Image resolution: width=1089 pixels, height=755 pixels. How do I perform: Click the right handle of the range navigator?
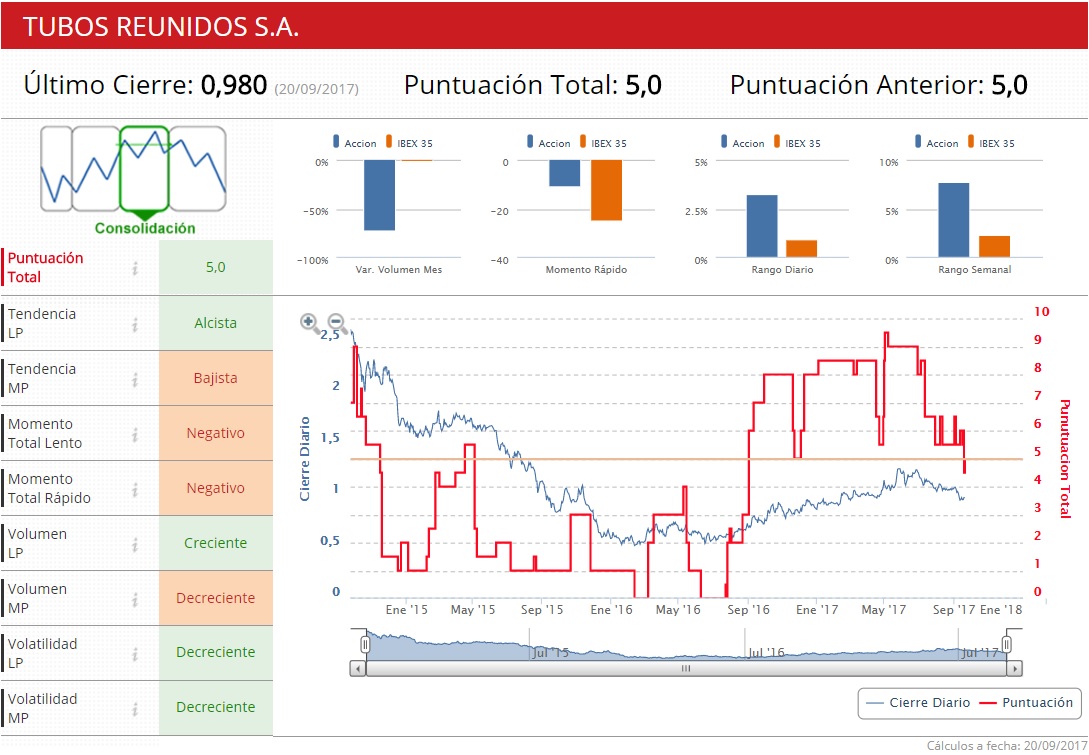1006,645
